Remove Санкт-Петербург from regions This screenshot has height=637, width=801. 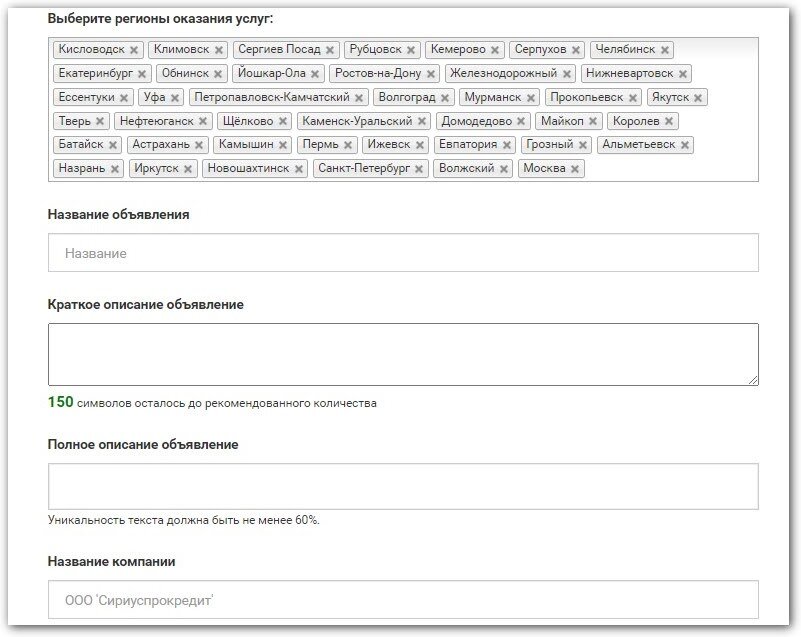(419, 169)
